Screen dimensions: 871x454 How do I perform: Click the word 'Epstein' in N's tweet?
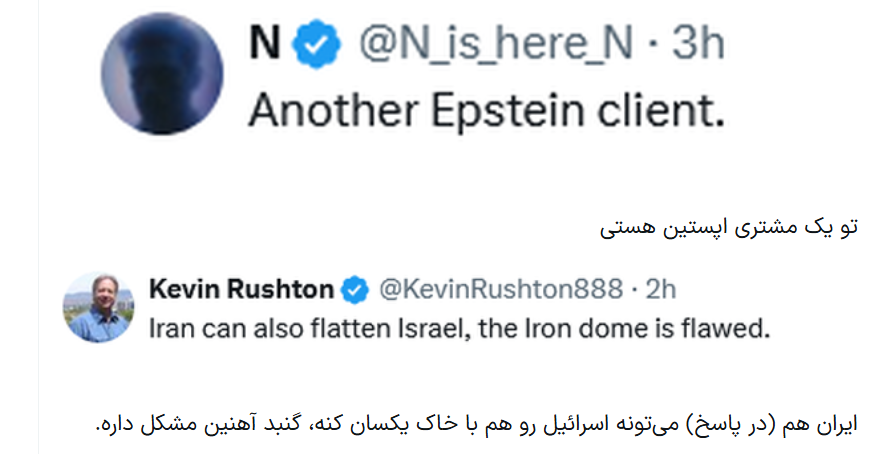click(508, 111)
